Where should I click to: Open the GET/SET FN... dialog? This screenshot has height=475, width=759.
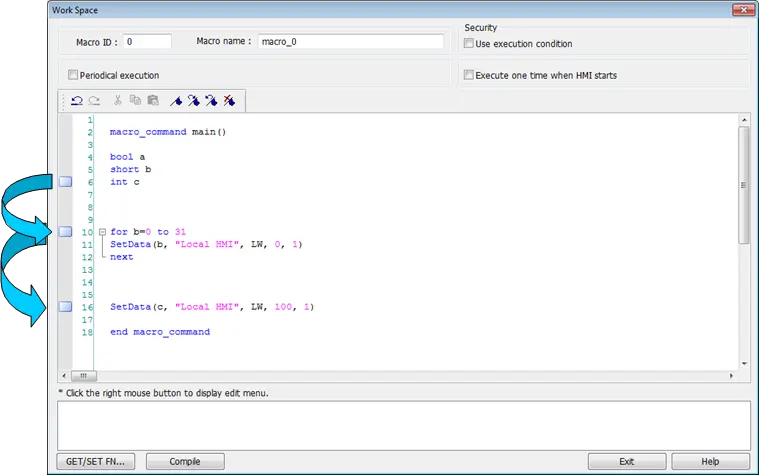point(96,461)
